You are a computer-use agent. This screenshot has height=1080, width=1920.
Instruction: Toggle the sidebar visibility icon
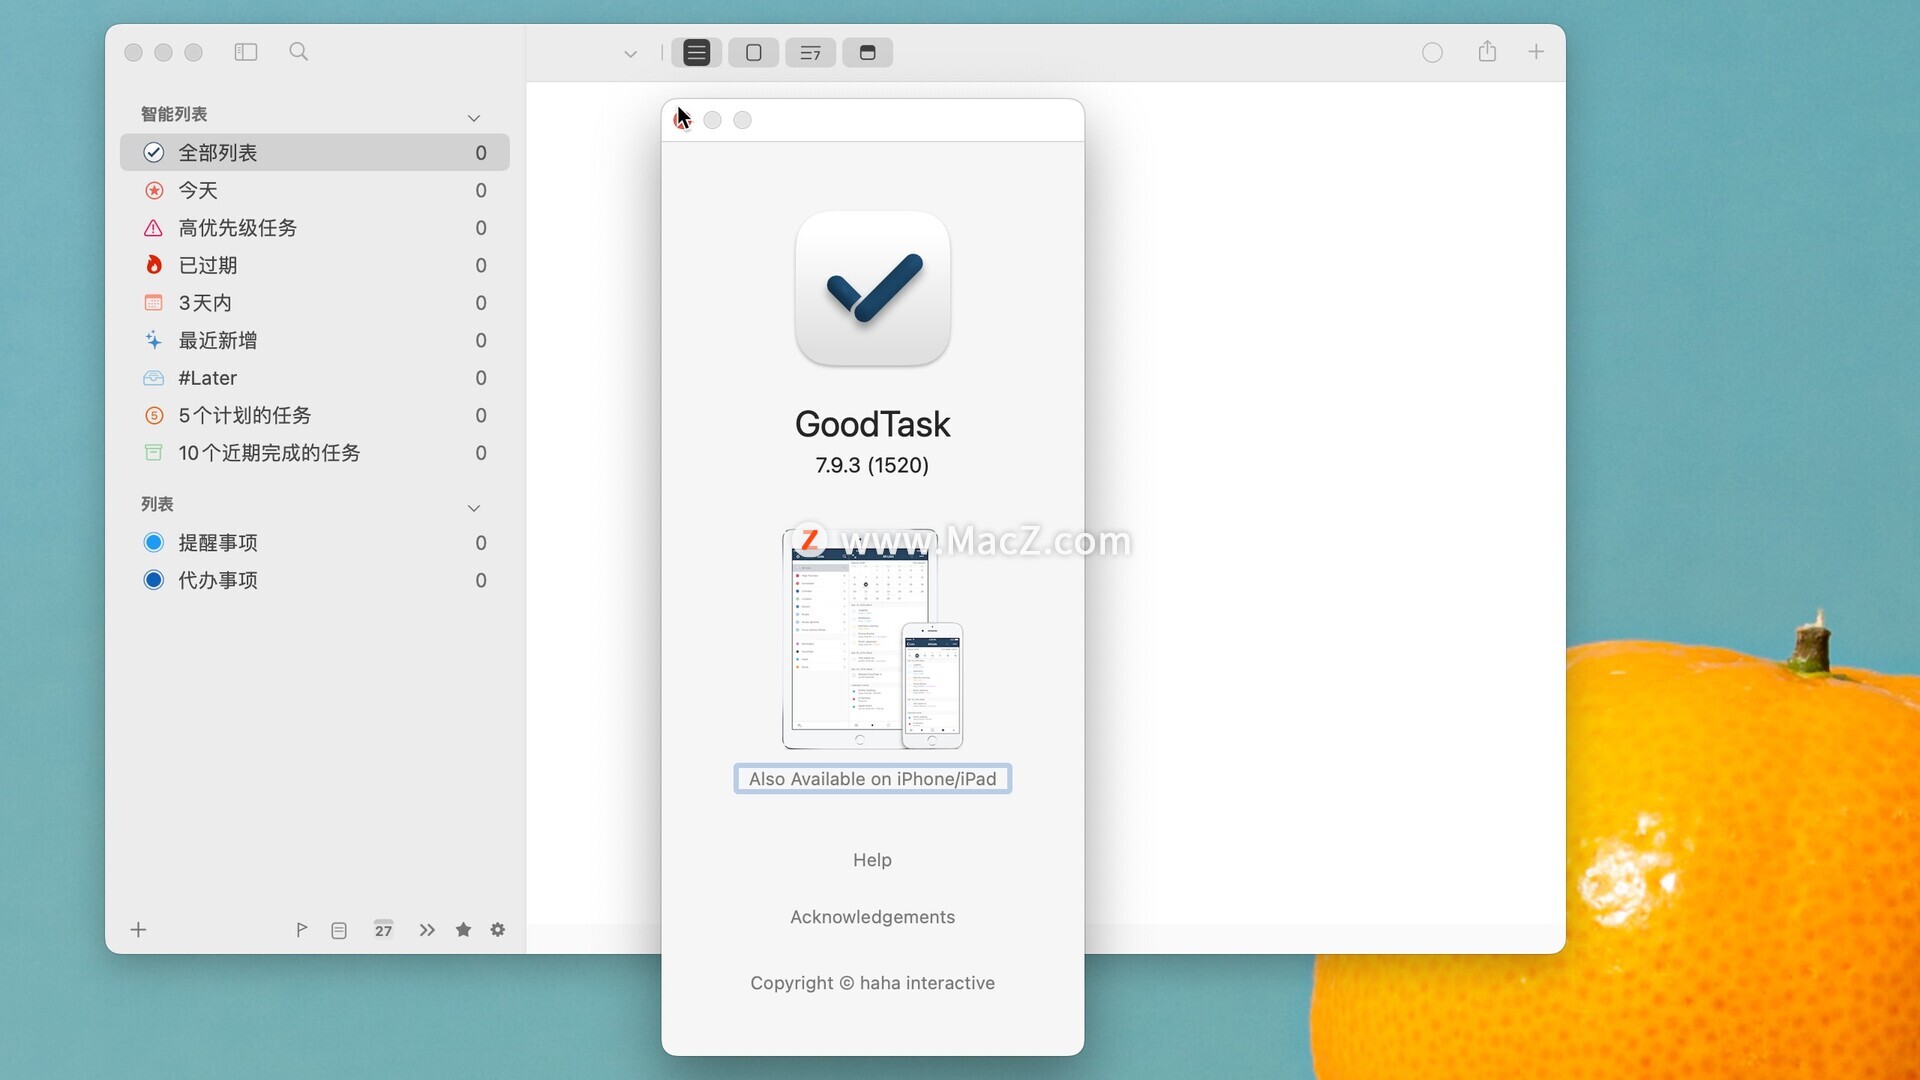click(x=246, y=52)
